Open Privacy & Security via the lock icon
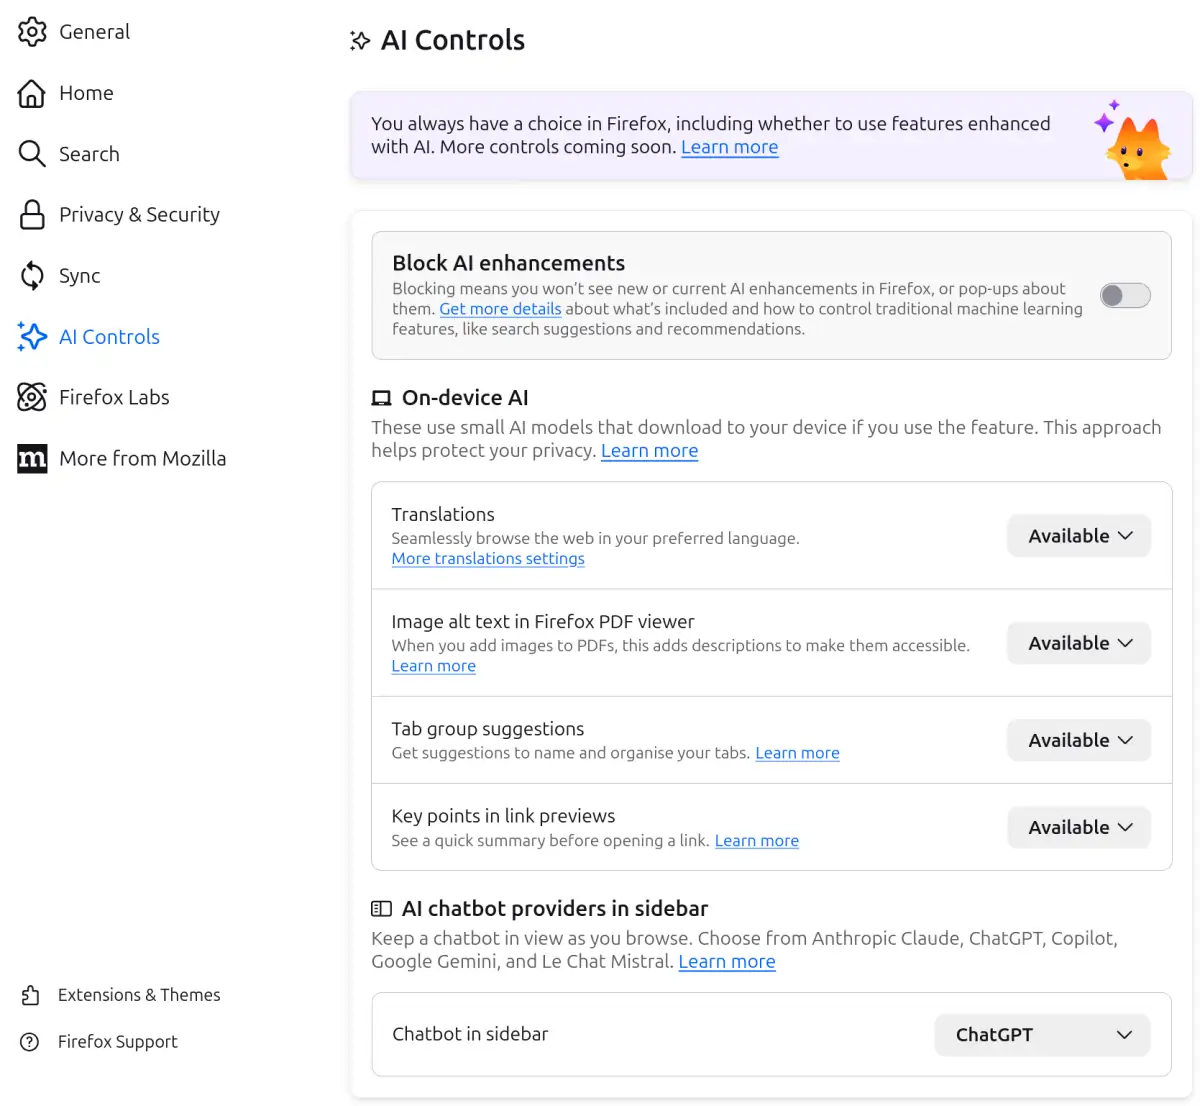 pos(32,214)
